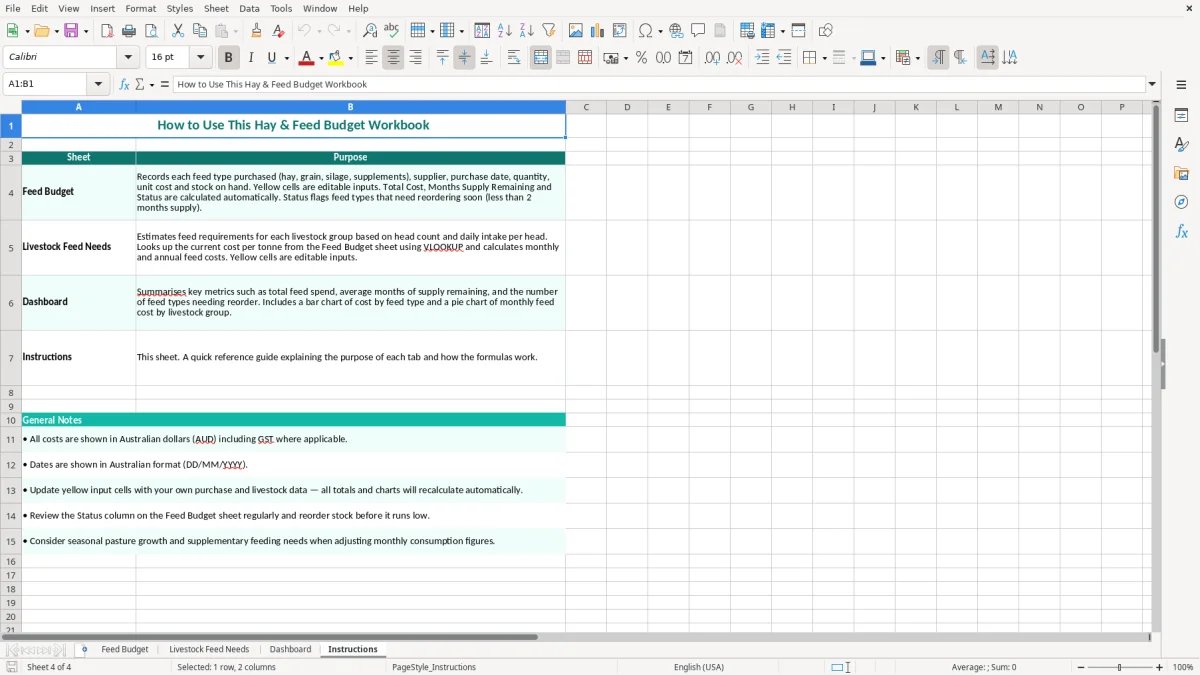Run the spelling check

pyautogui.click(x=392, y=31)
